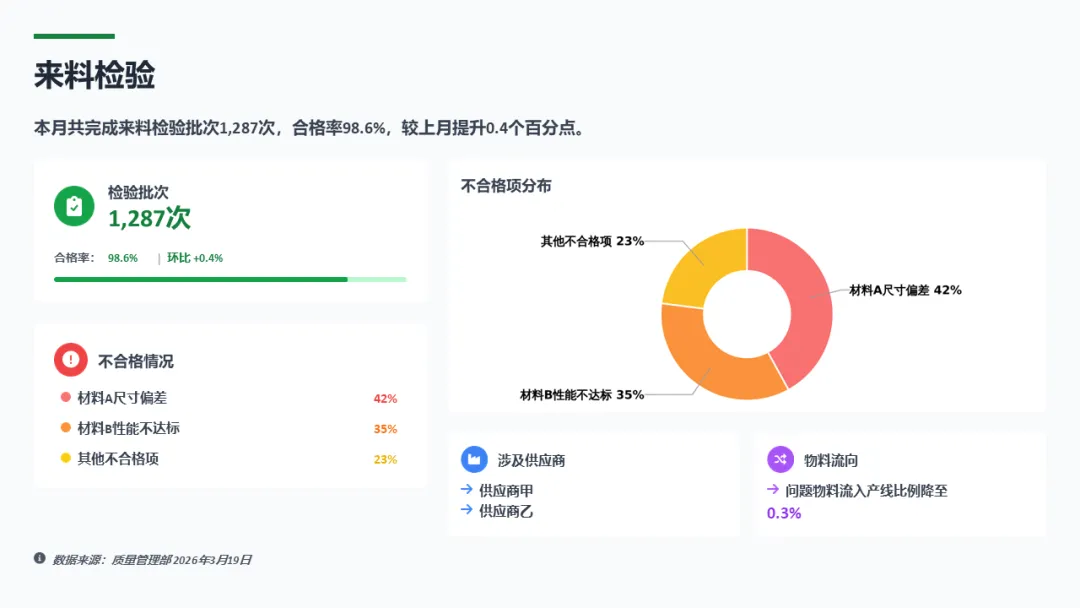
Task: Click the green pass-rate progress bar
Action: pyautogui.click(x=230, y=280)
